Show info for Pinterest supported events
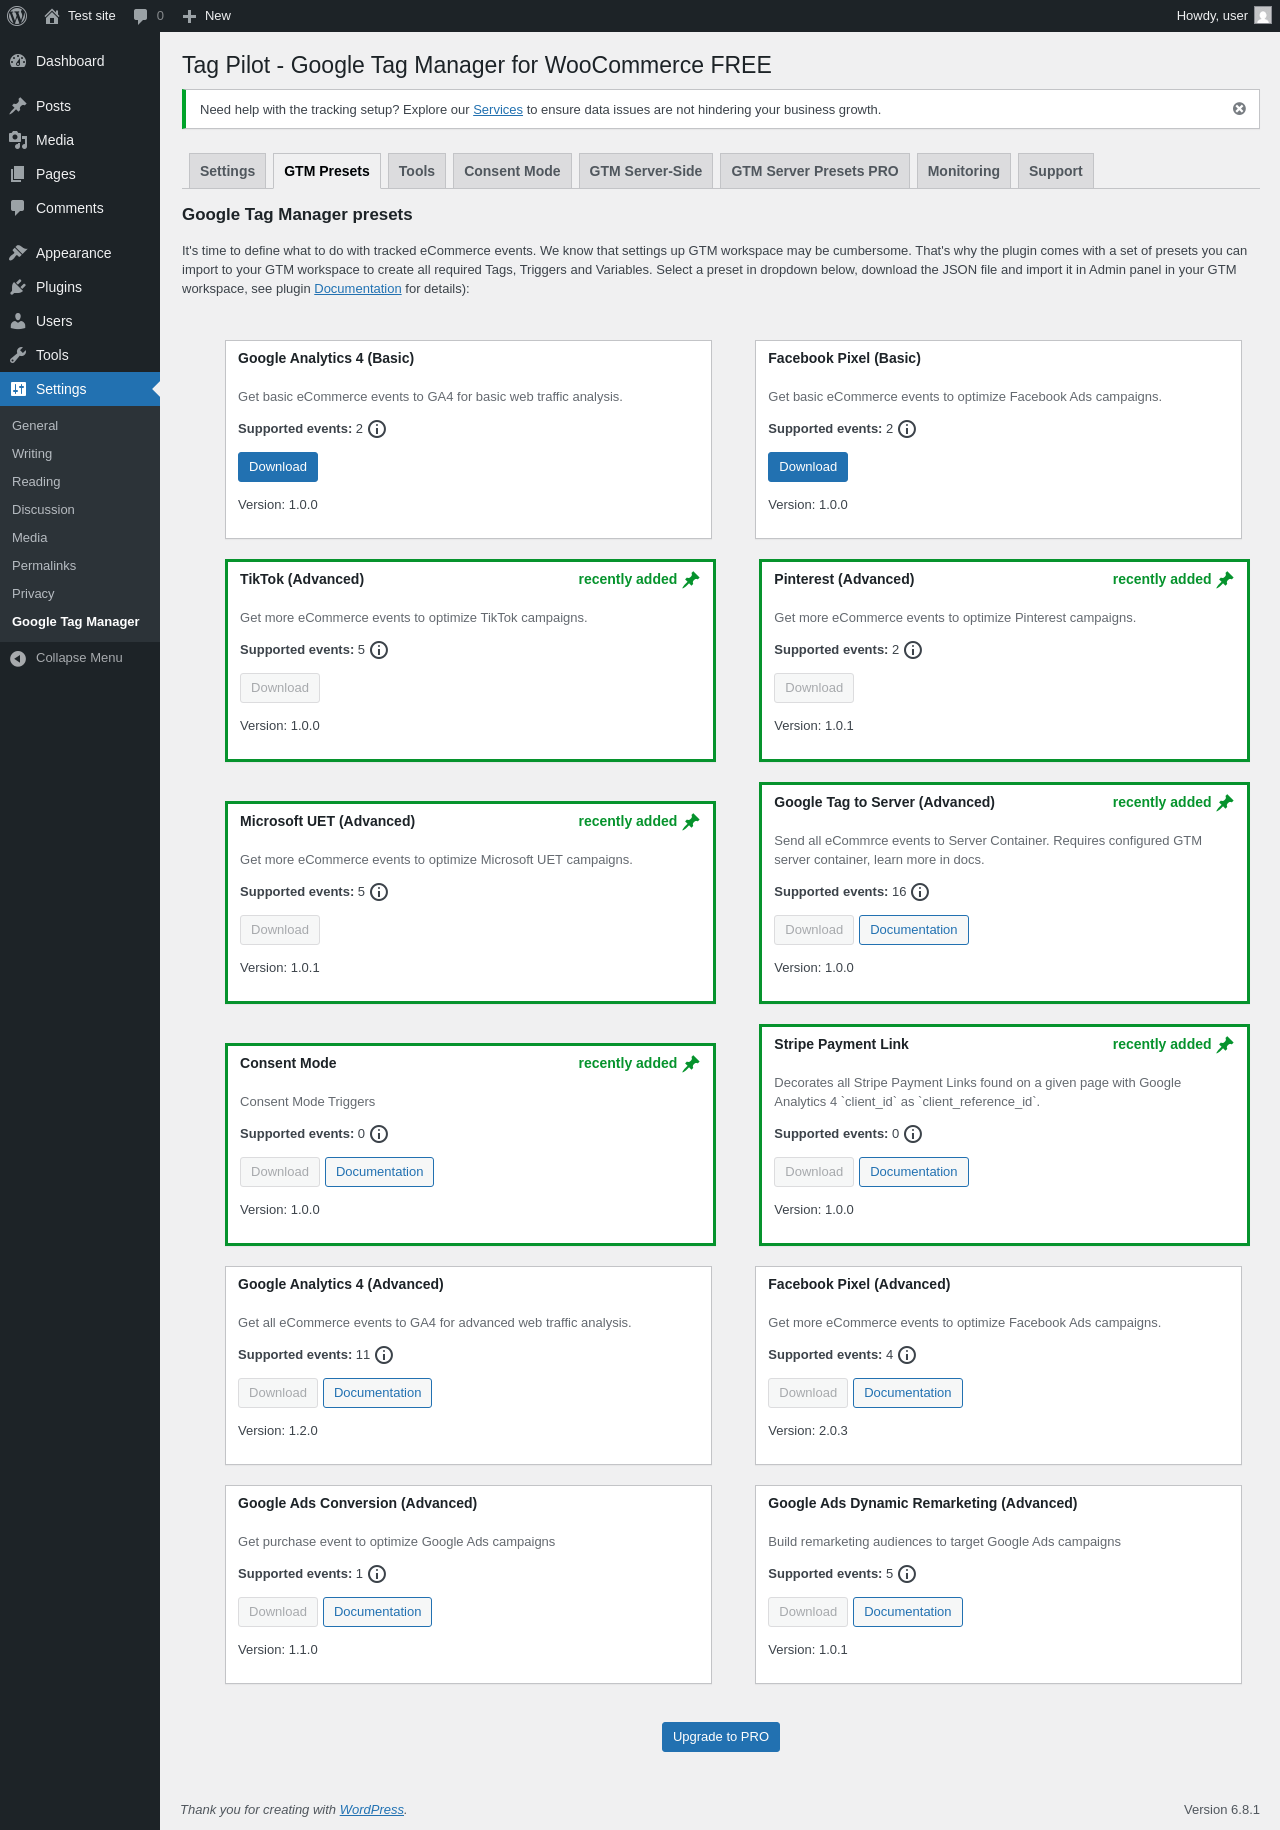Viewport: 1280px width, 1830px height. click(913, 650)
